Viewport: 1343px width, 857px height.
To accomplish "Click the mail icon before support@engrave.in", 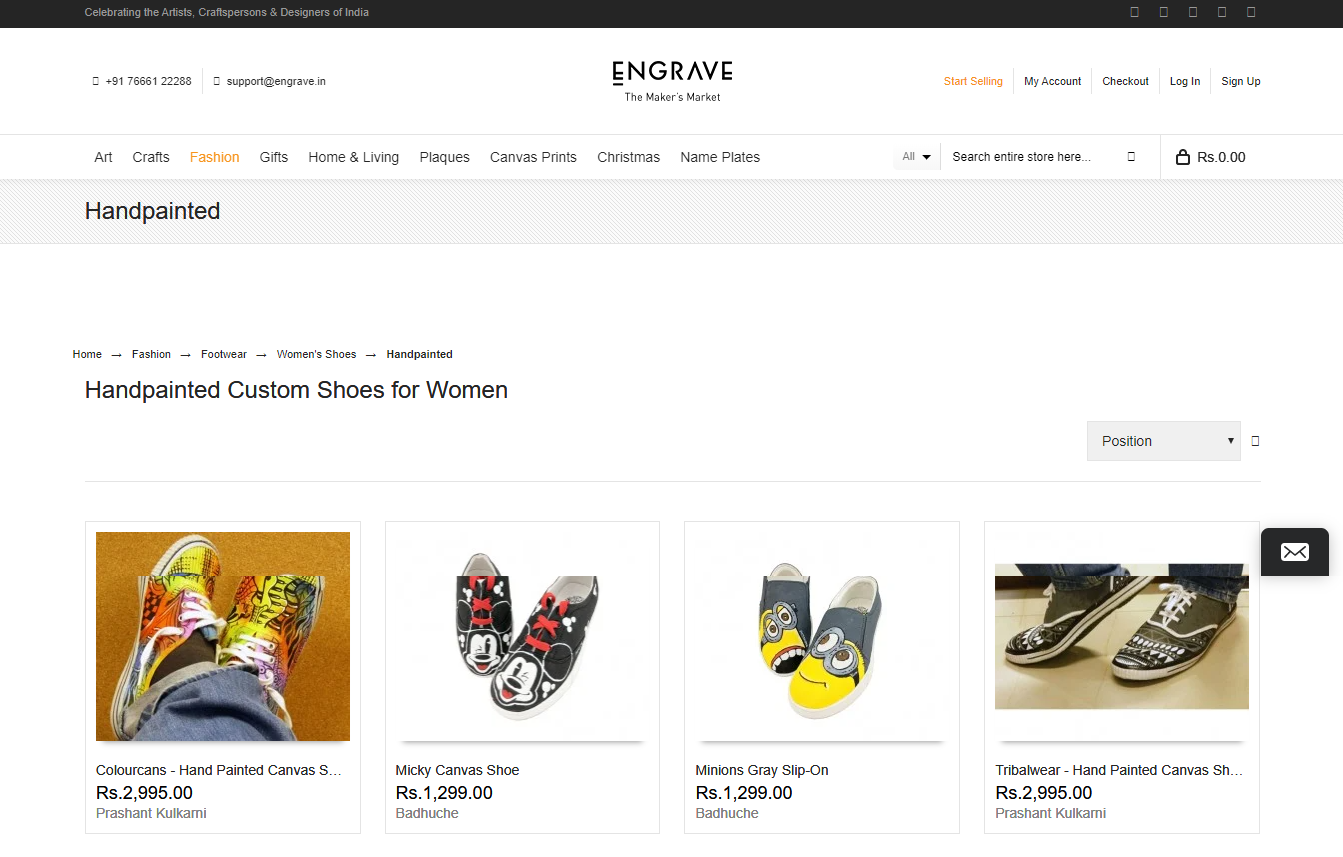I will click(217, 82).
